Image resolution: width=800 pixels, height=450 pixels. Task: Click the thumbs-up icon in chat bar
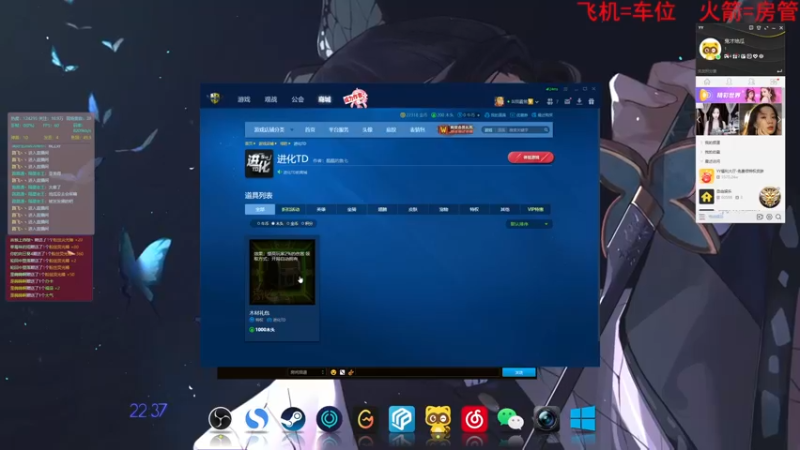[x=351, y=372]
